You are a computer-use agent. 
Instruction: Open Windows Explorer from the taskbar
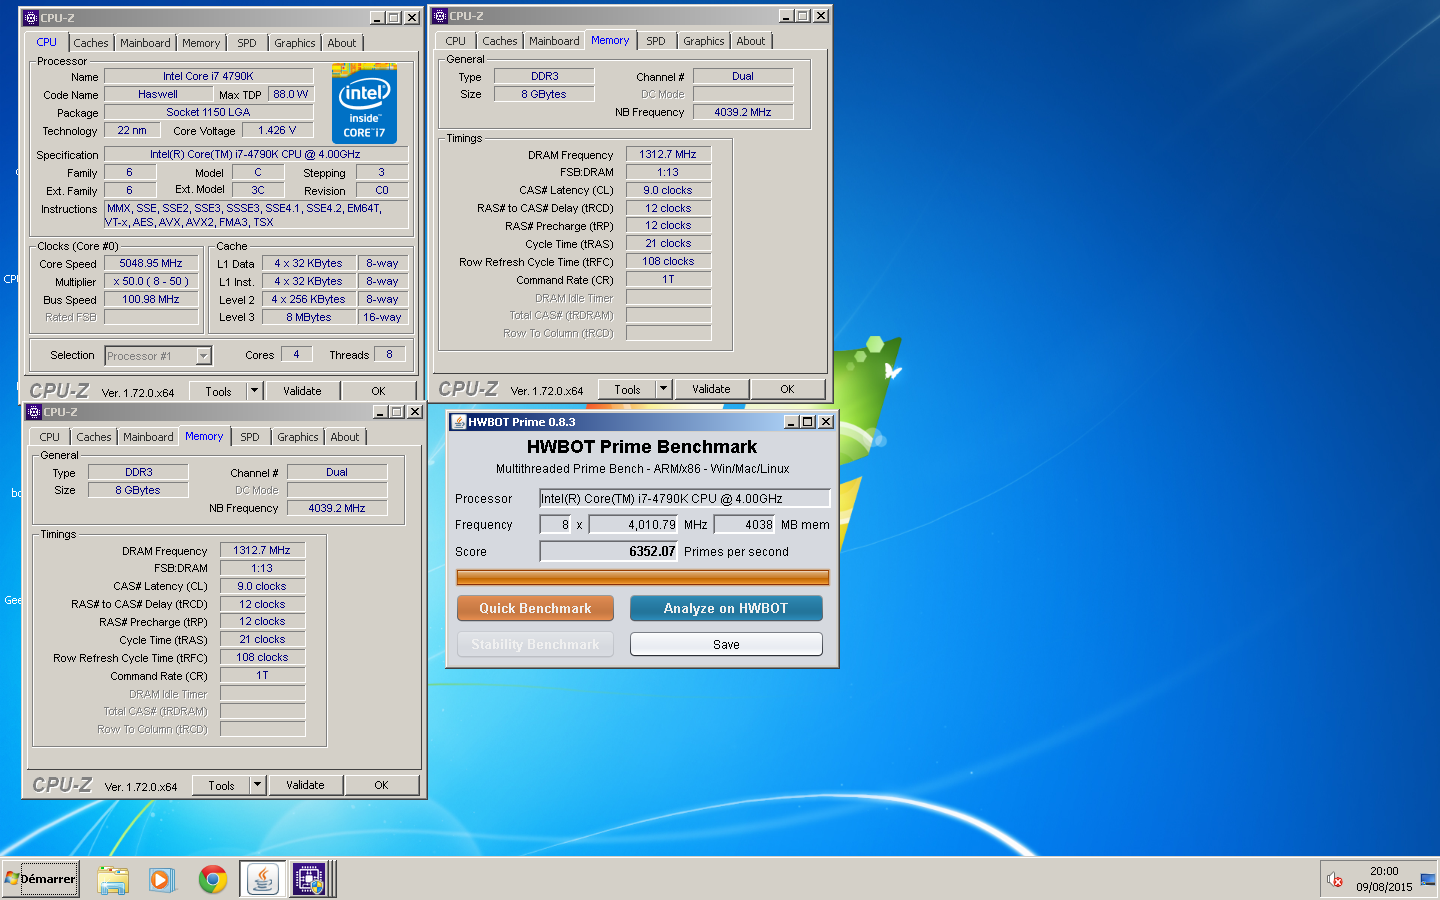(113, 879)
